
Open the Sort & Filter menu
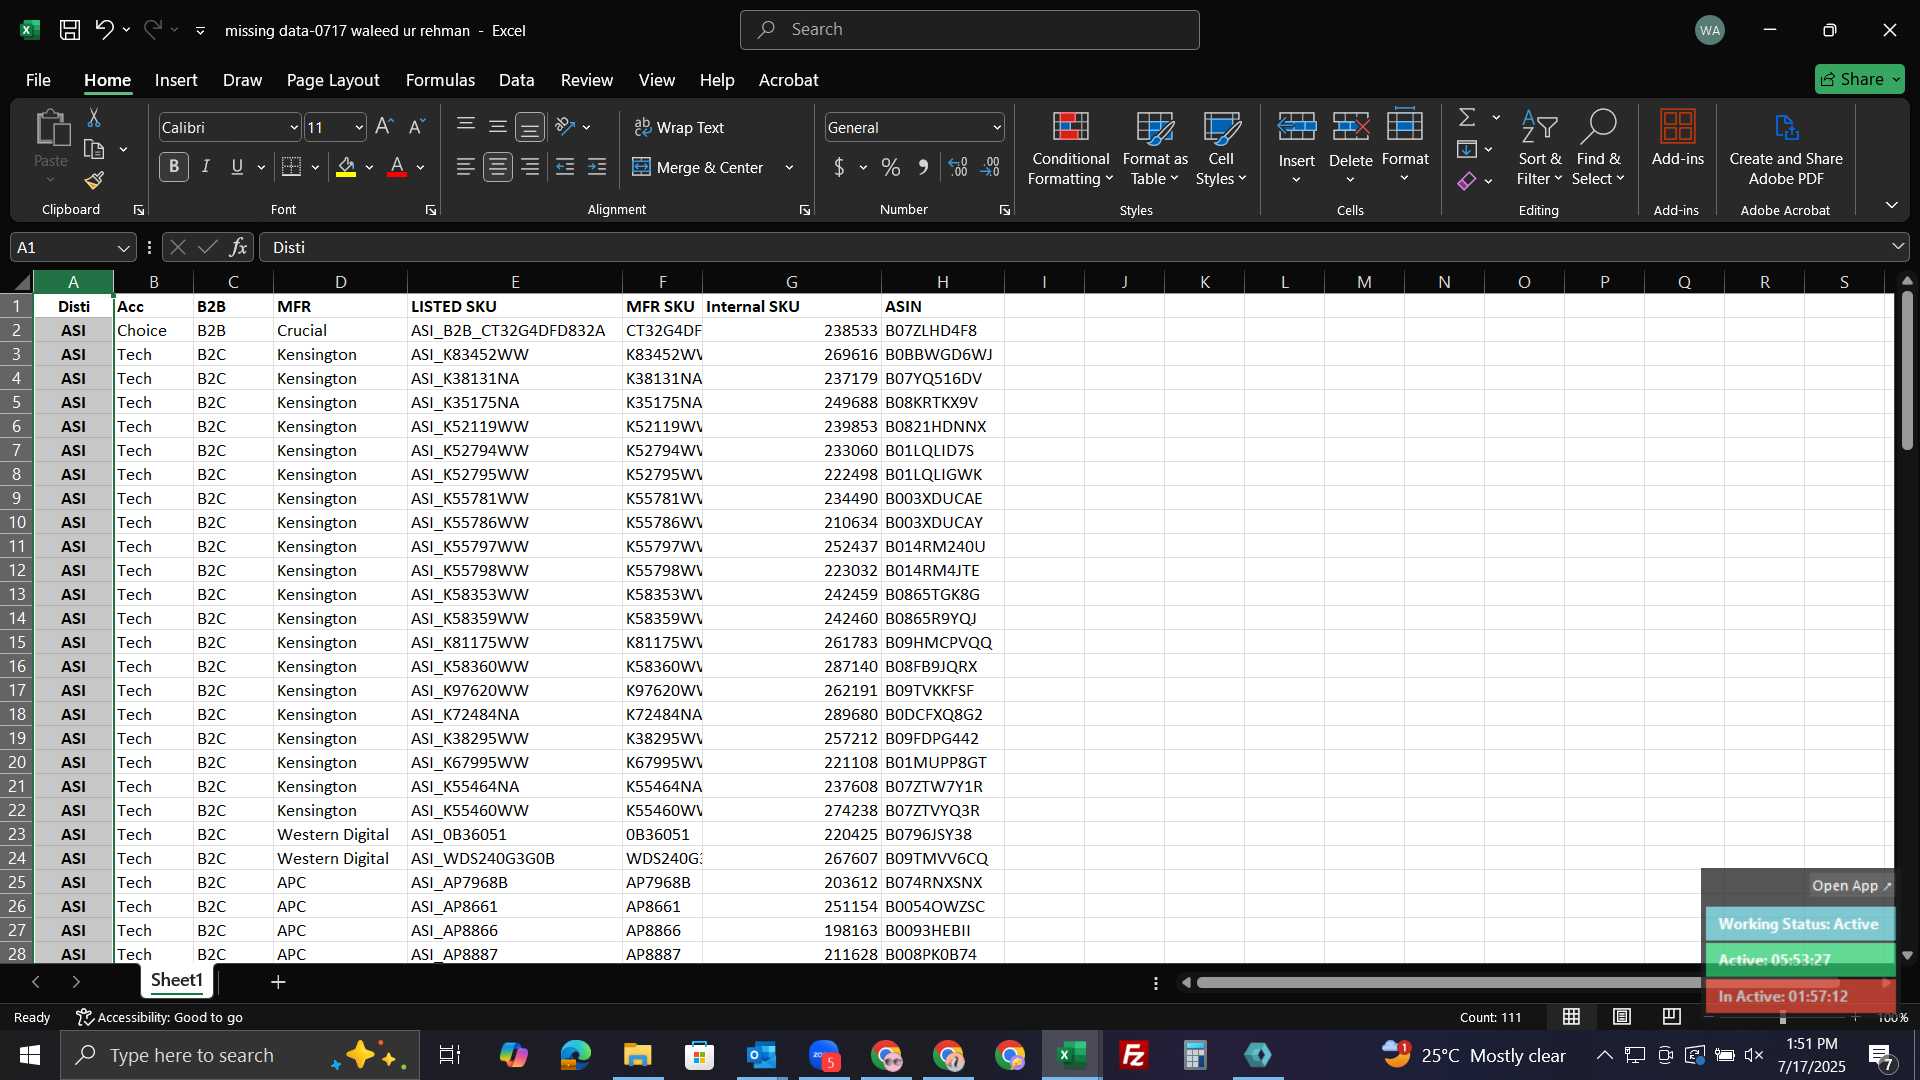pos(1539,148)
